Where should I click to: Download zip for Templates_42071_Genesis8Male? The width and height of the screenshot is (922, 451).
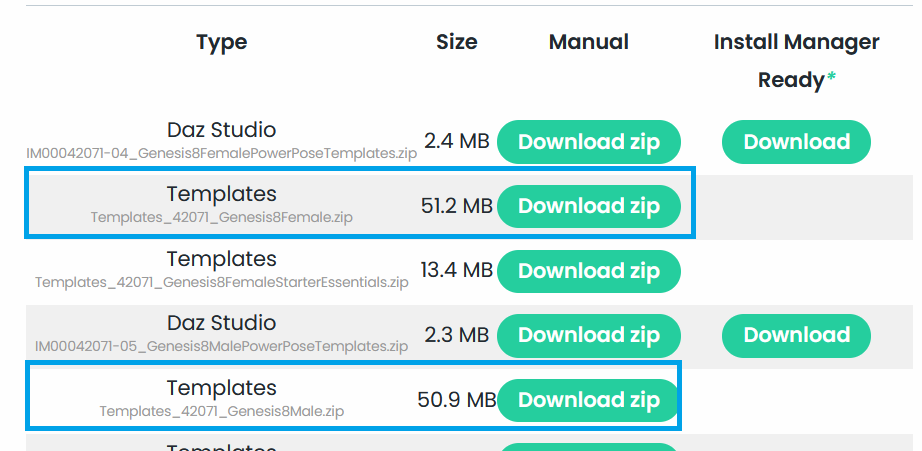(588, 400)
